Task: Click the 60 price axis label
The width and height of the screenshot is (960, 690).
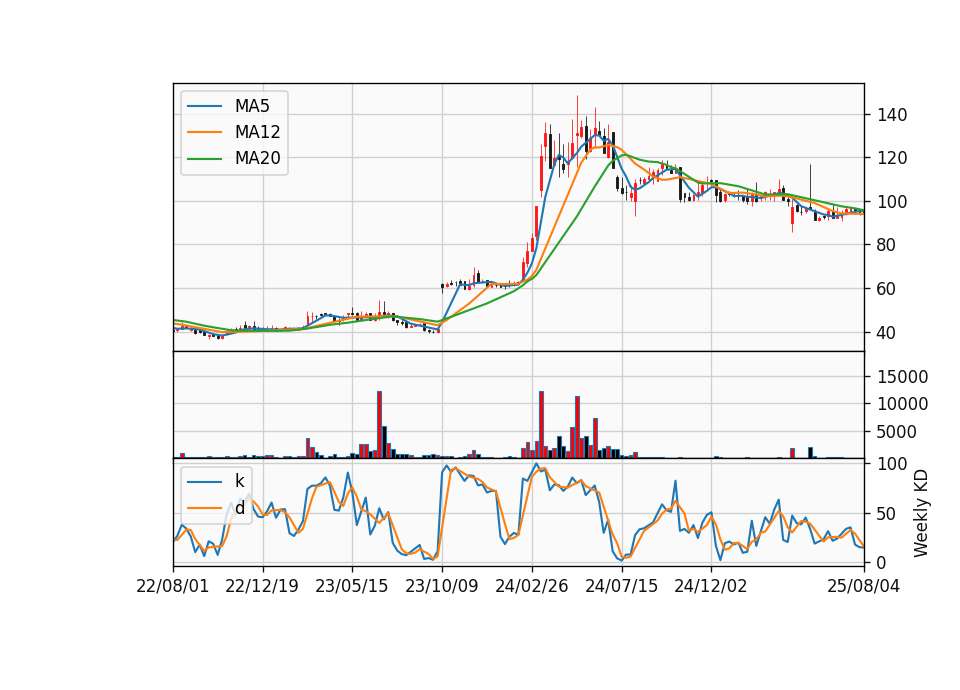Action: 887,288
